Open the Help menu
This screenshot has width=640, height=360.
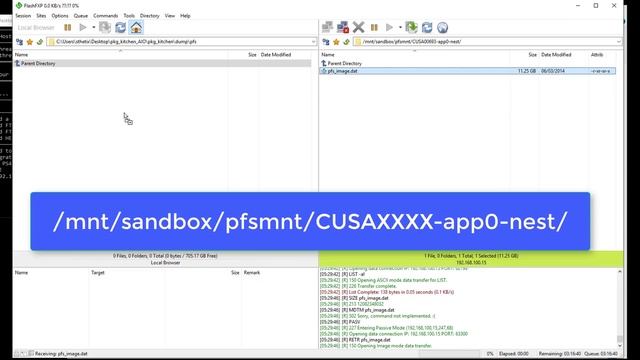tap(185, 16)
